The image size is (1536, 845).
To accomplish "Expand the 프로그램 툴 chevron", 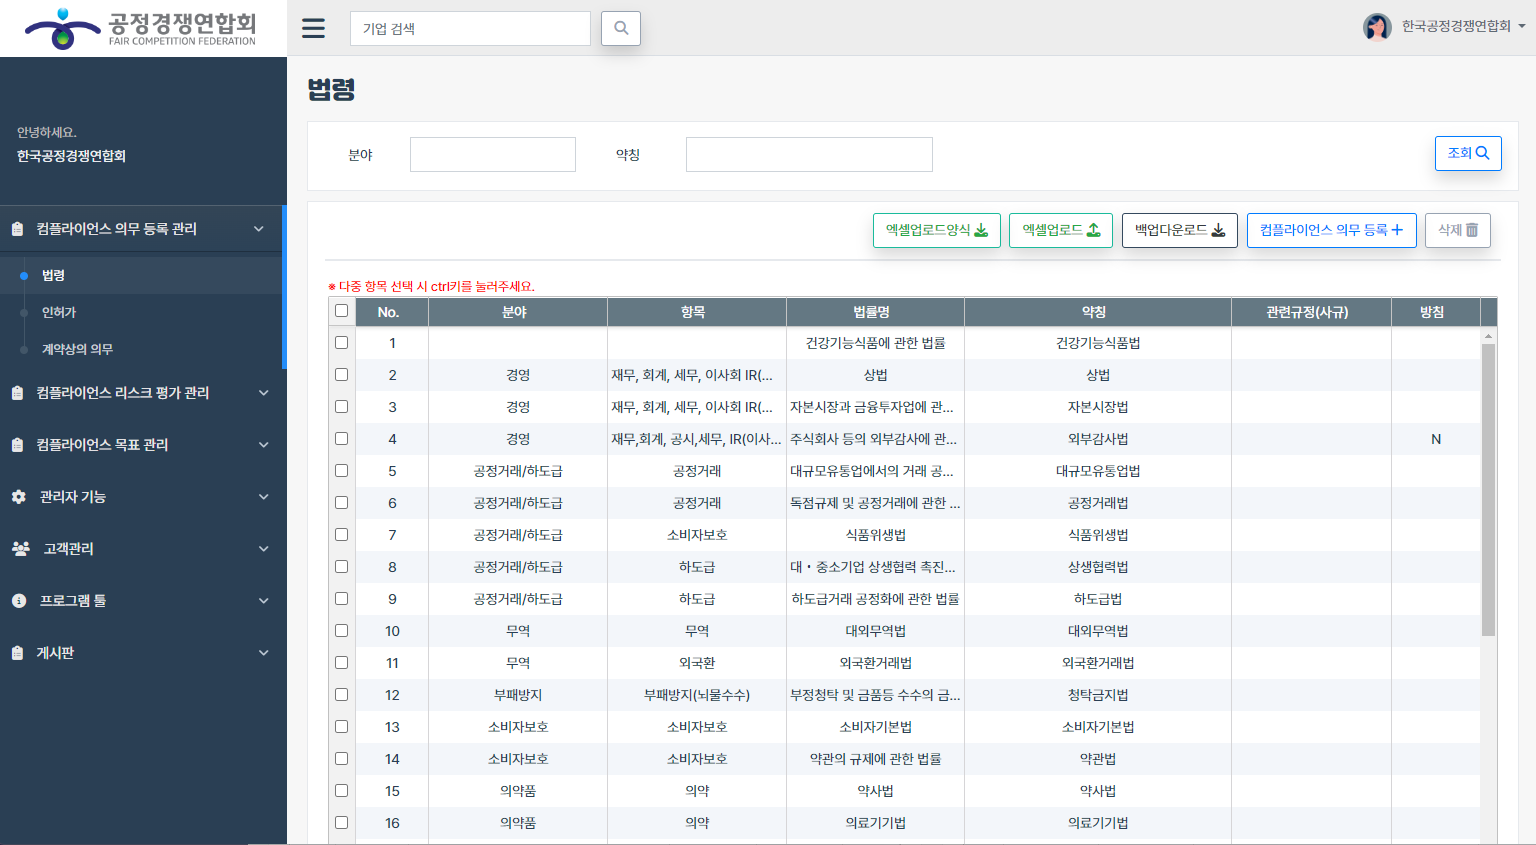I will (264, 601).
